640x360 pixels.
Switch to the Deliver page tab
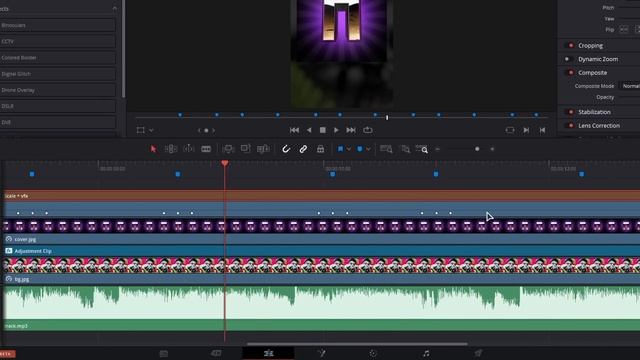478,353
